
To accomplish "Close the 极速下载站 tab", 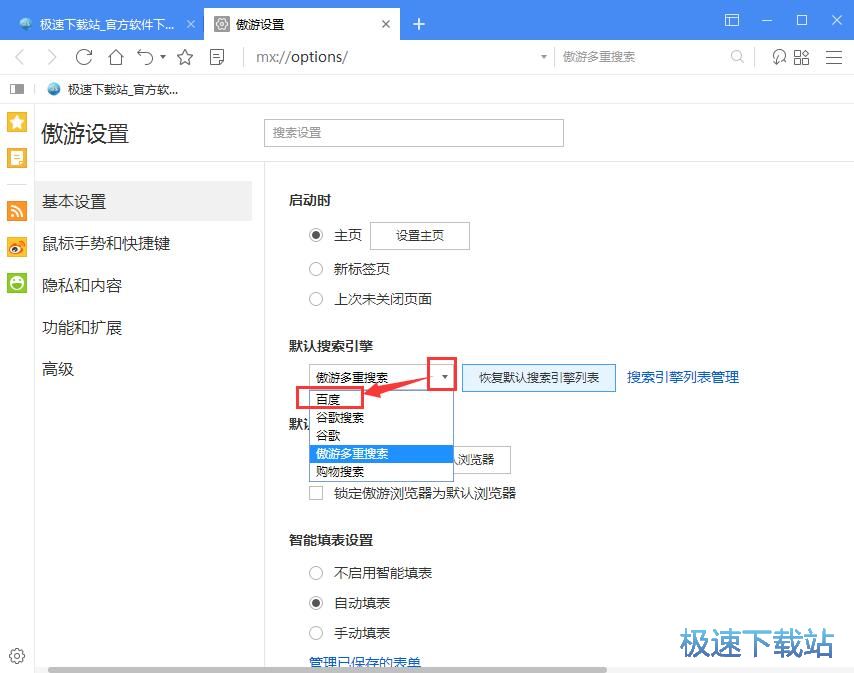I will pos(191,24).
